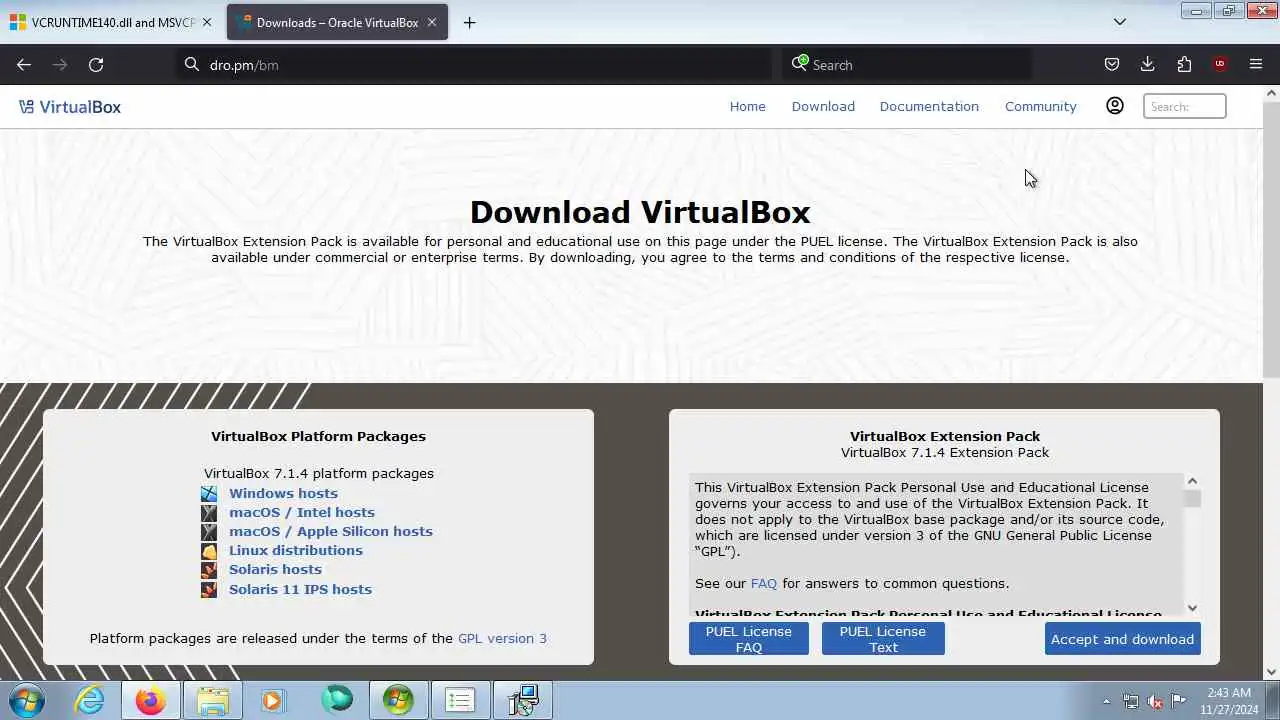Click the Linux distributions icon

click(208, 550)
